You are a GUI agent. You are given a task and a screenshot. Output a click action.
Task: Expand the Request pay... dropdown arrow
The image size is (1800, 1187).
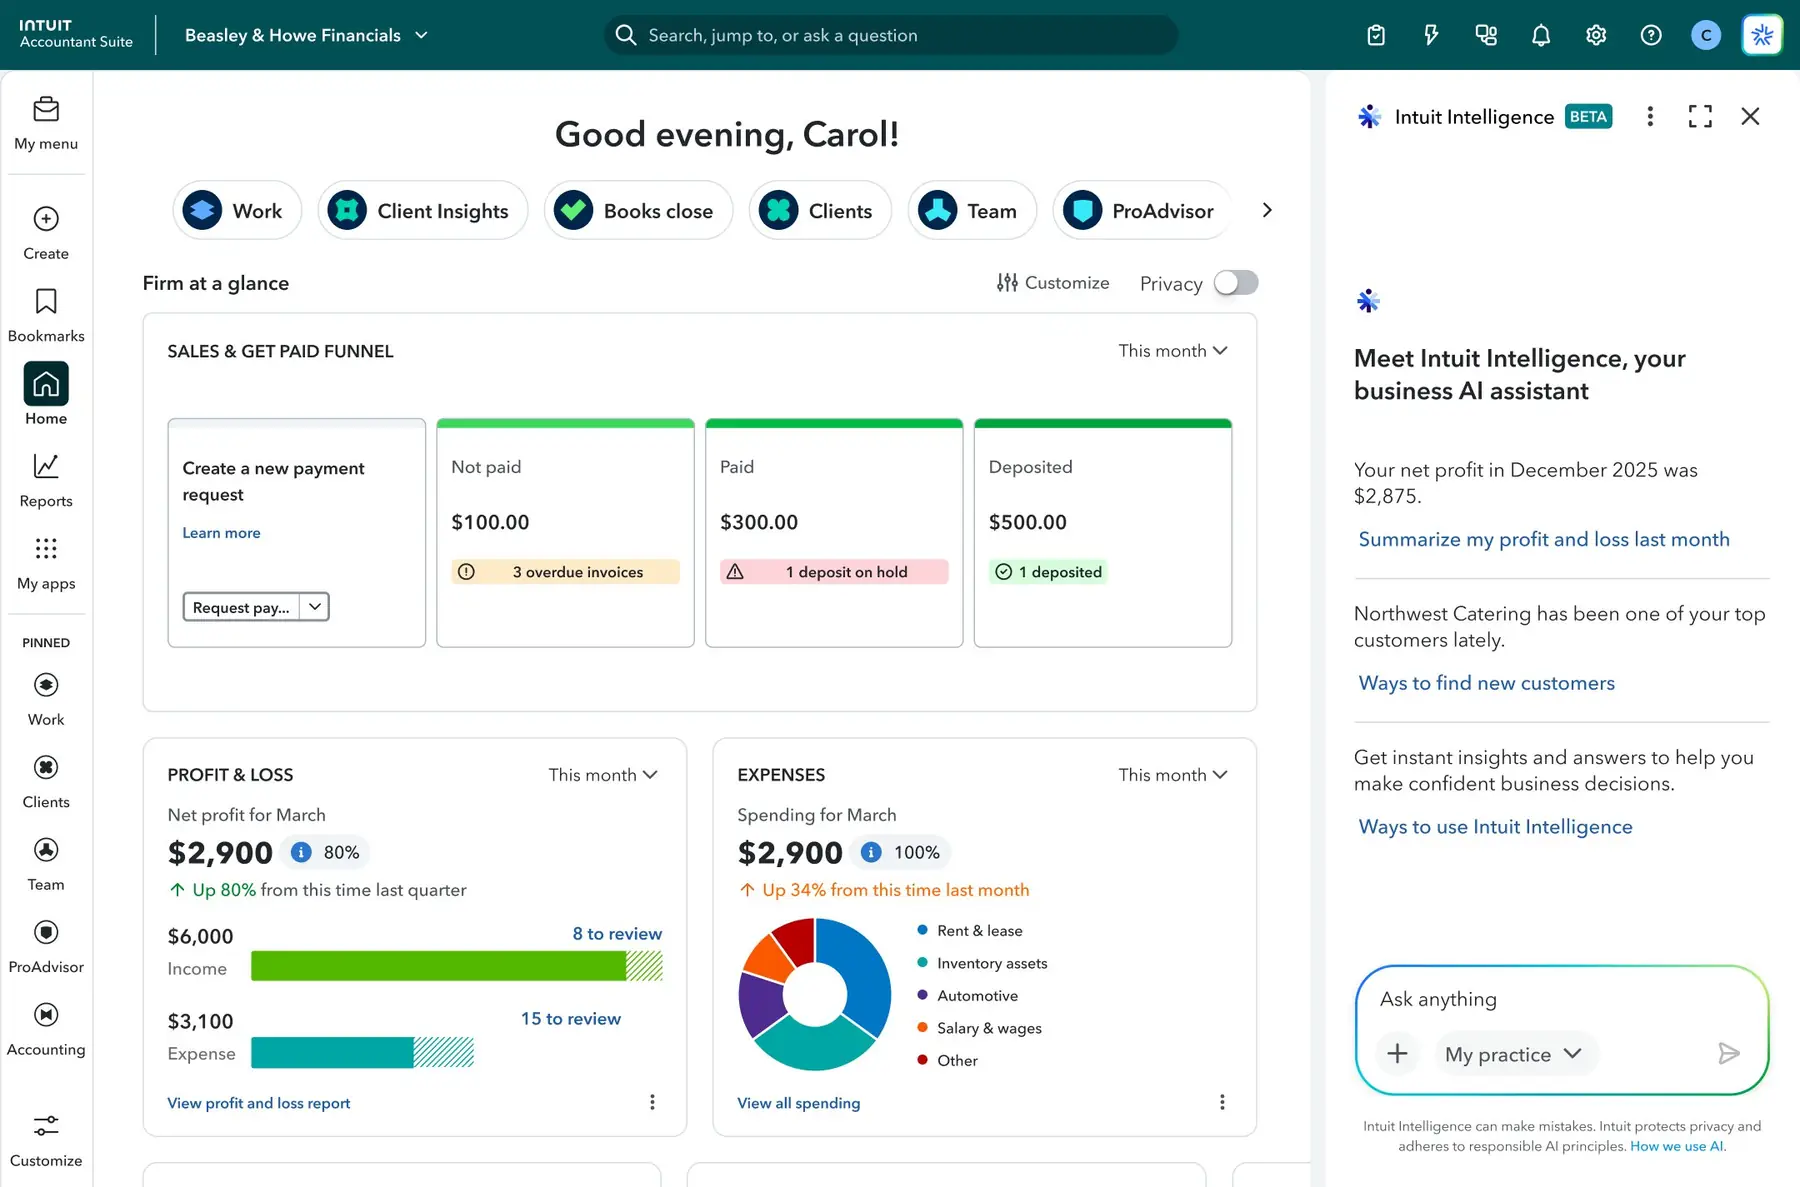[x=315, y=607]
